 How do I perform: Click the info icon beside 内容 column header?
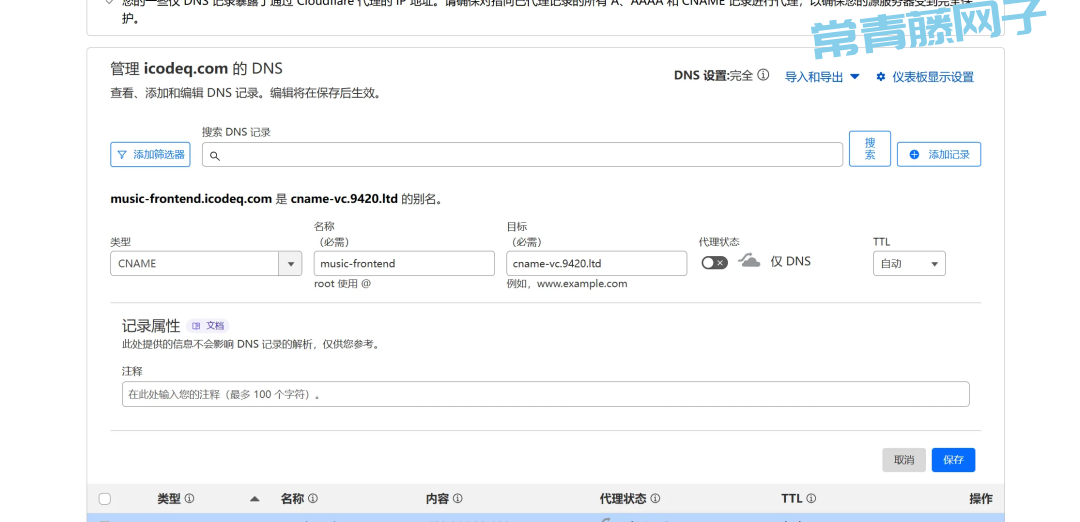(459, 498)
